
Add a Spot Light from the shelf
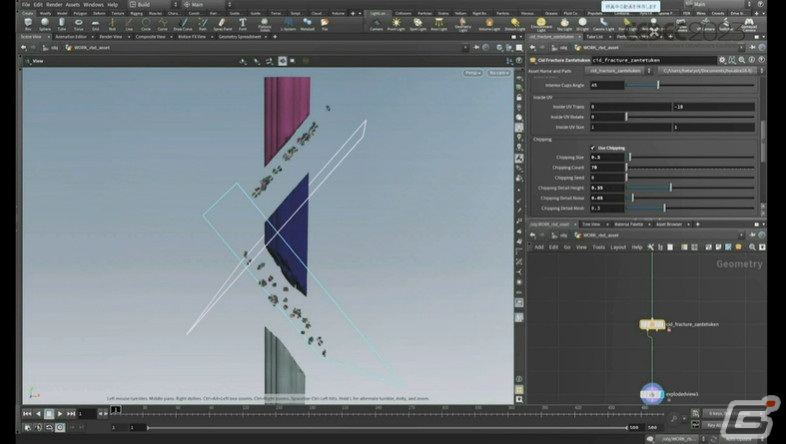pyautogui.click(x=418, y=24)
